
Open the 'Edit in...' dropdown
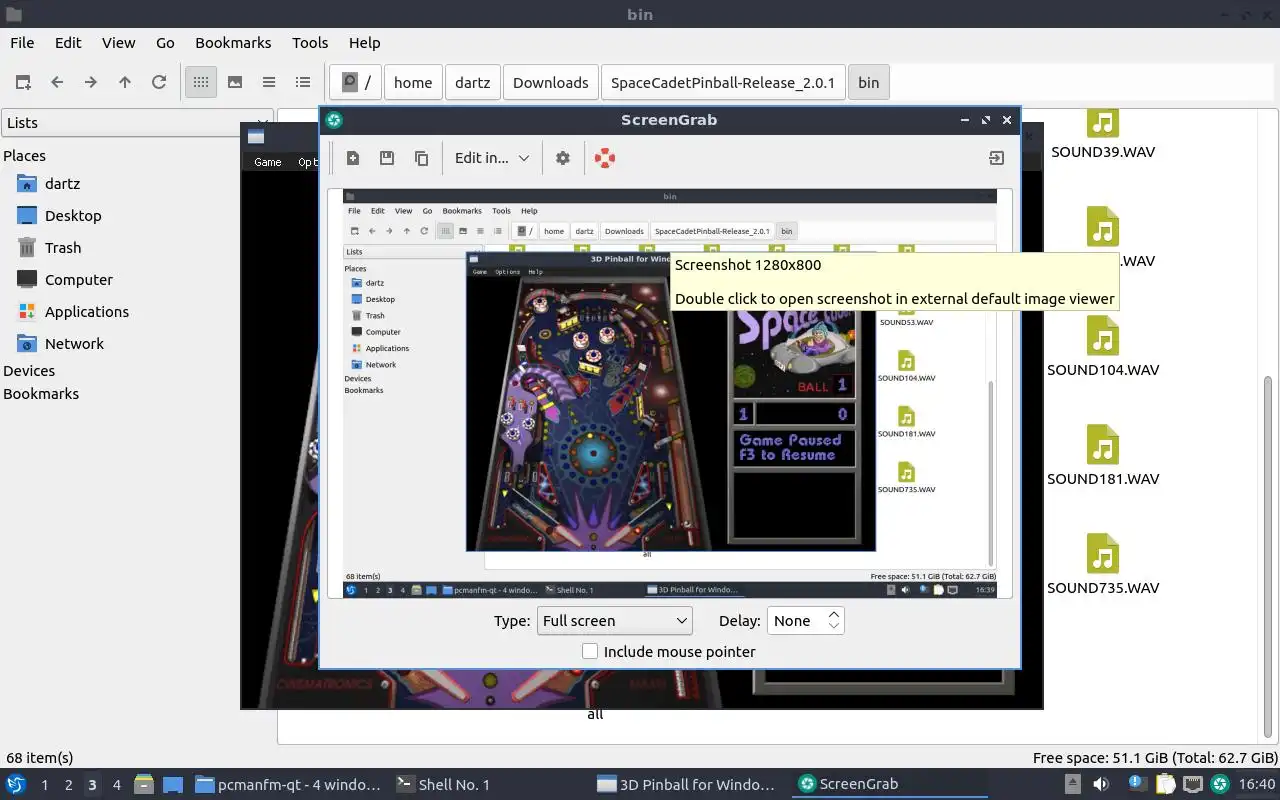pyautogui.click(x=491, y=158)
